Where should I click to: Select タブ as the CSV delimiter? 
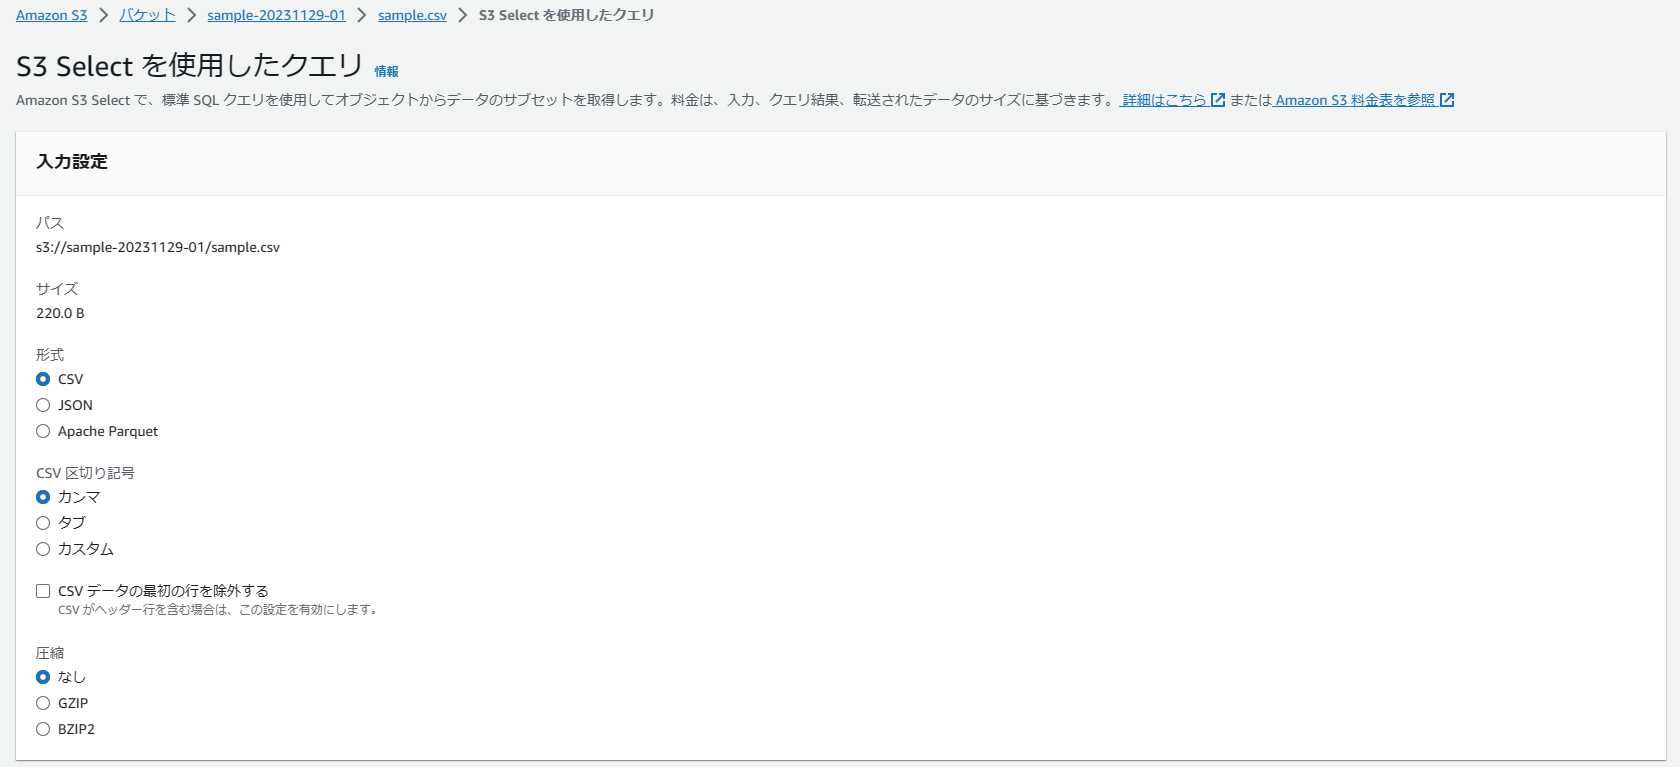[x=43, y=523]
